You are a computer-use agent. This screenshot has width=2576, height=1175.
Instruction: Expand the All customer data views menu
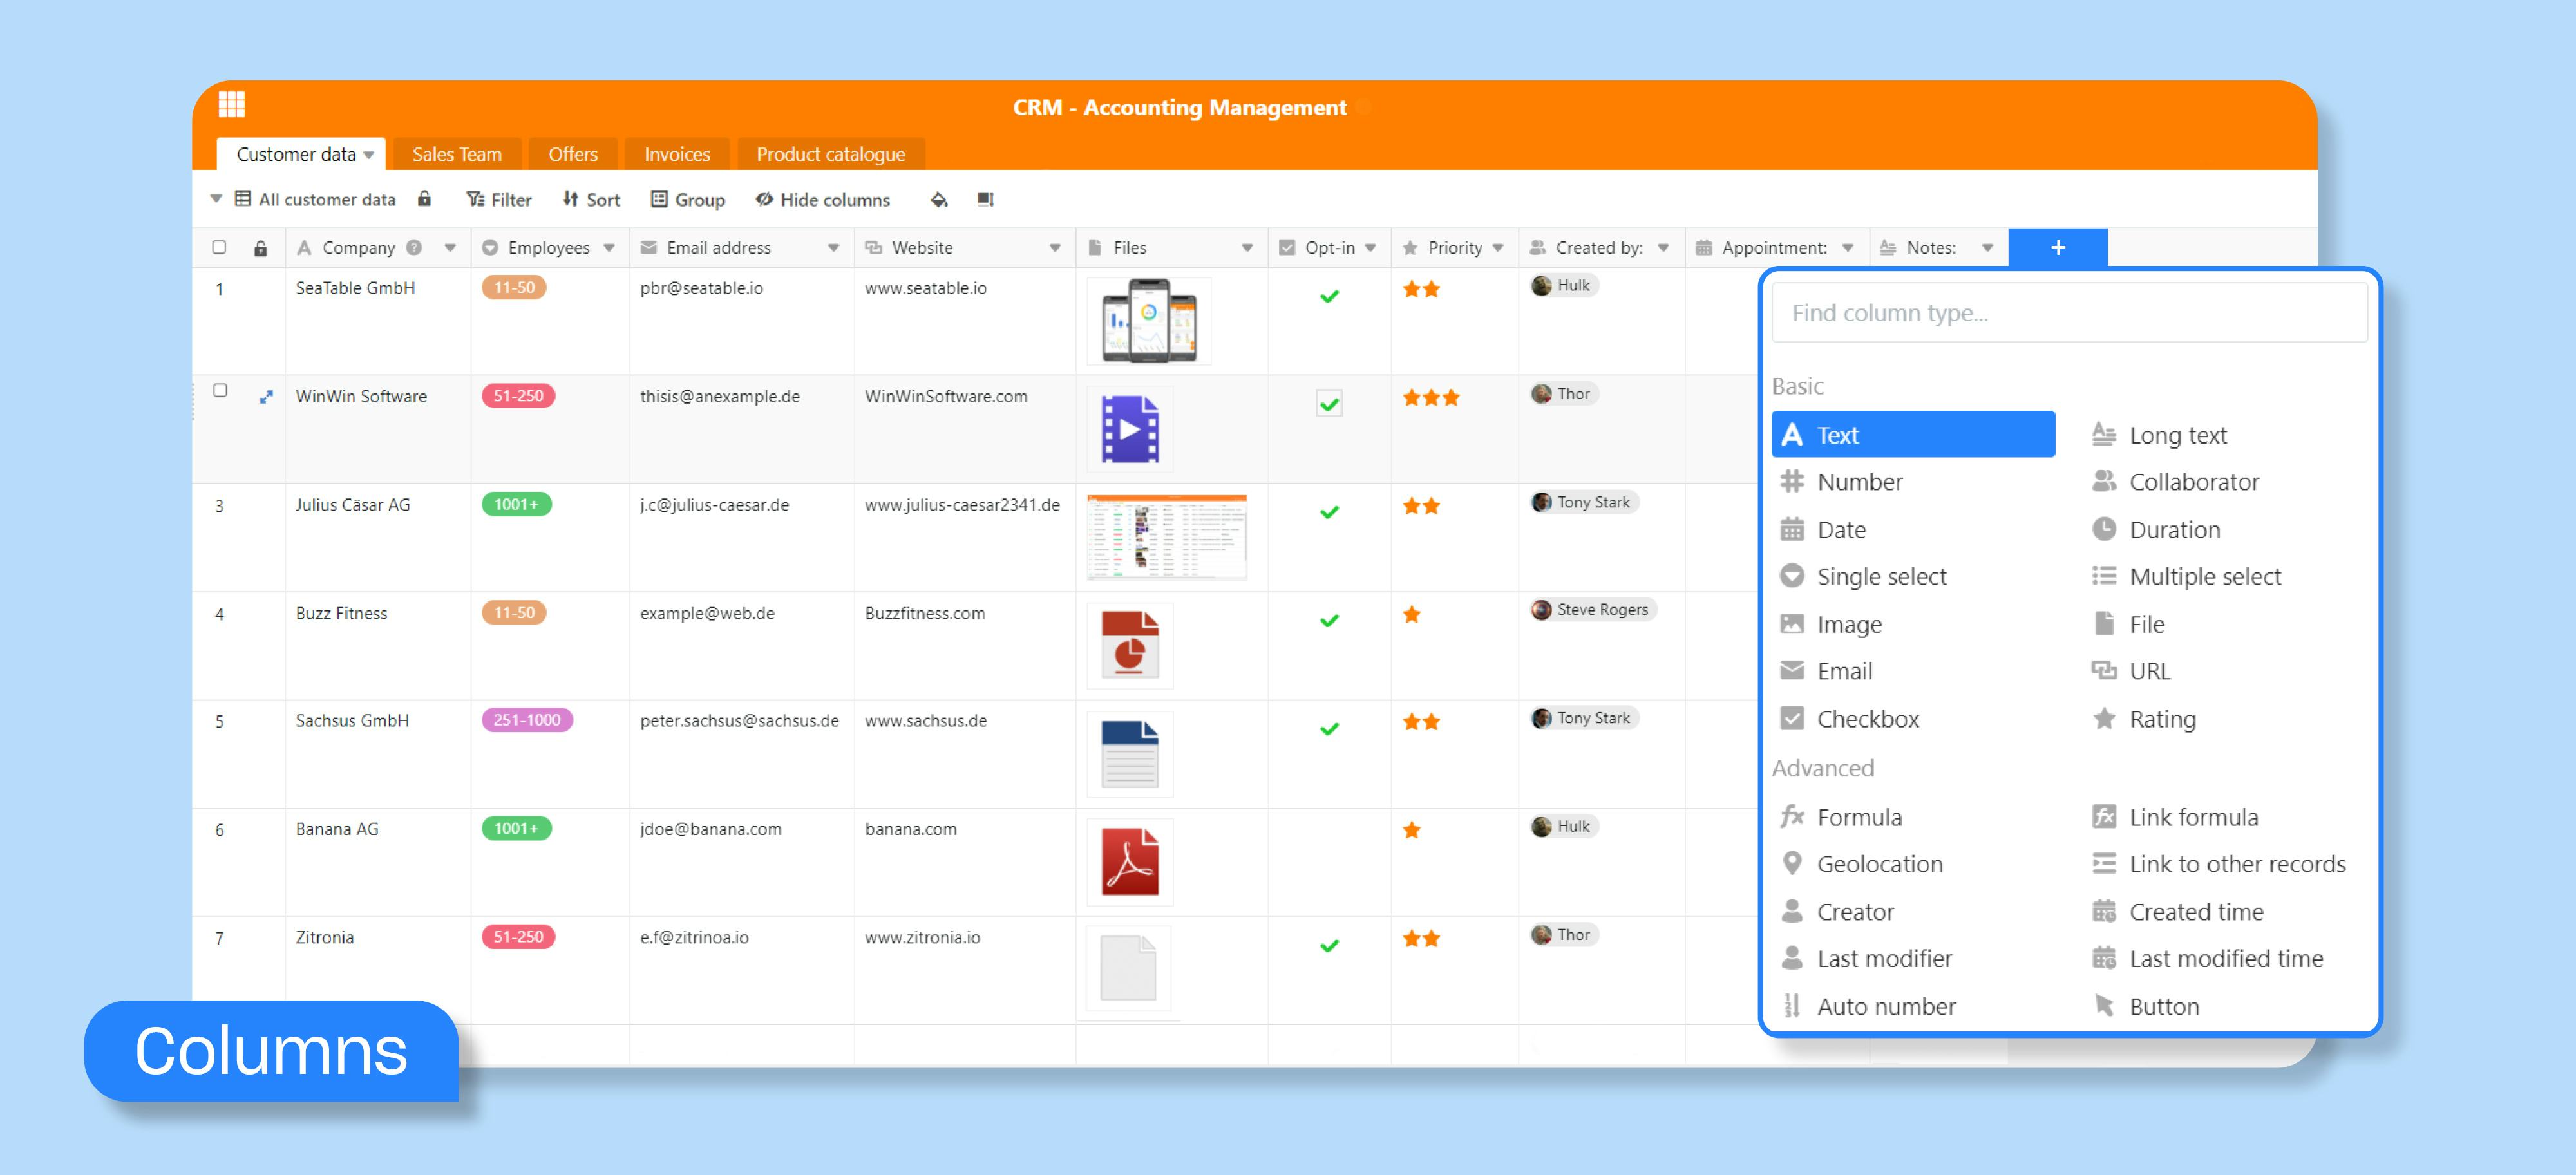coord(216,199)
